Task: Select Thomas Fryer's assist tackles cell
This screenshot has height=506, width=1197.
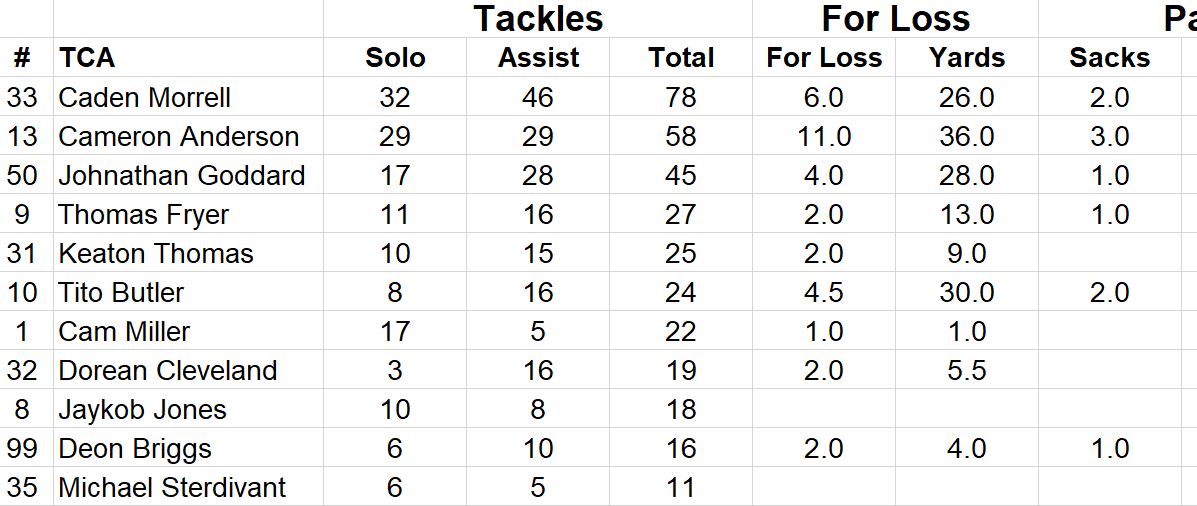Action: (x=538, y=214)
